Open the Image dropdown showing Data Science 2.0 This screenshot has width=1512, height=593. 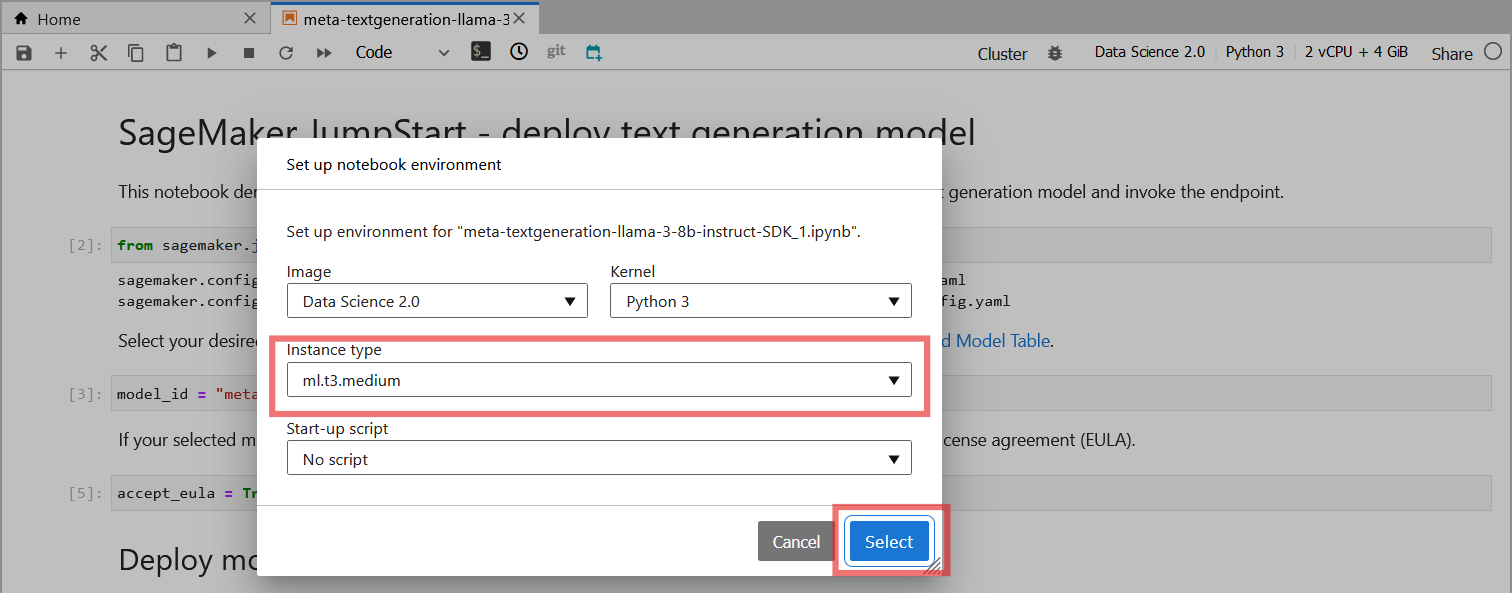pos(437,301)
